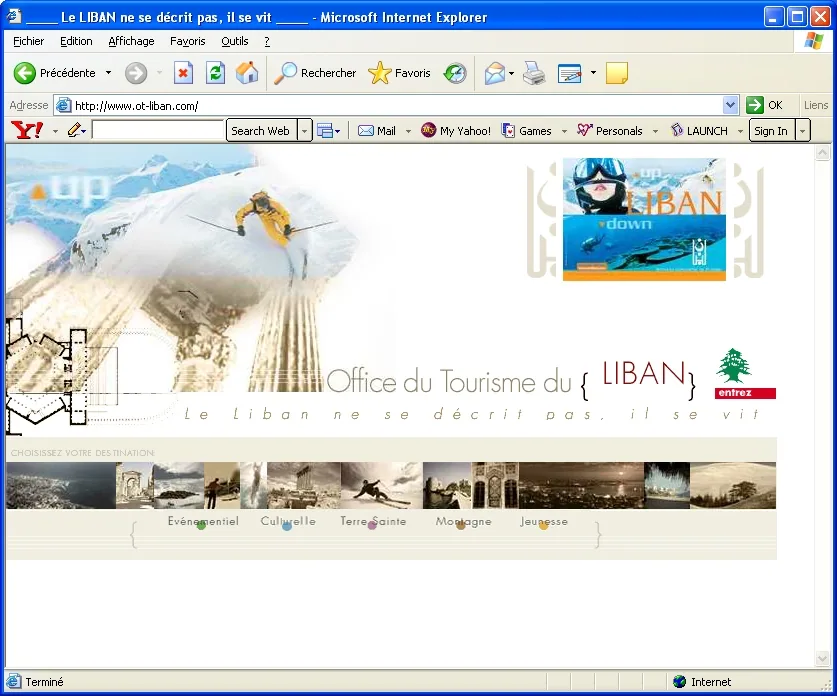Open the Sign In dropdown arrow
837x696 pixels.
pyautogui.click(x=802, y=131)
